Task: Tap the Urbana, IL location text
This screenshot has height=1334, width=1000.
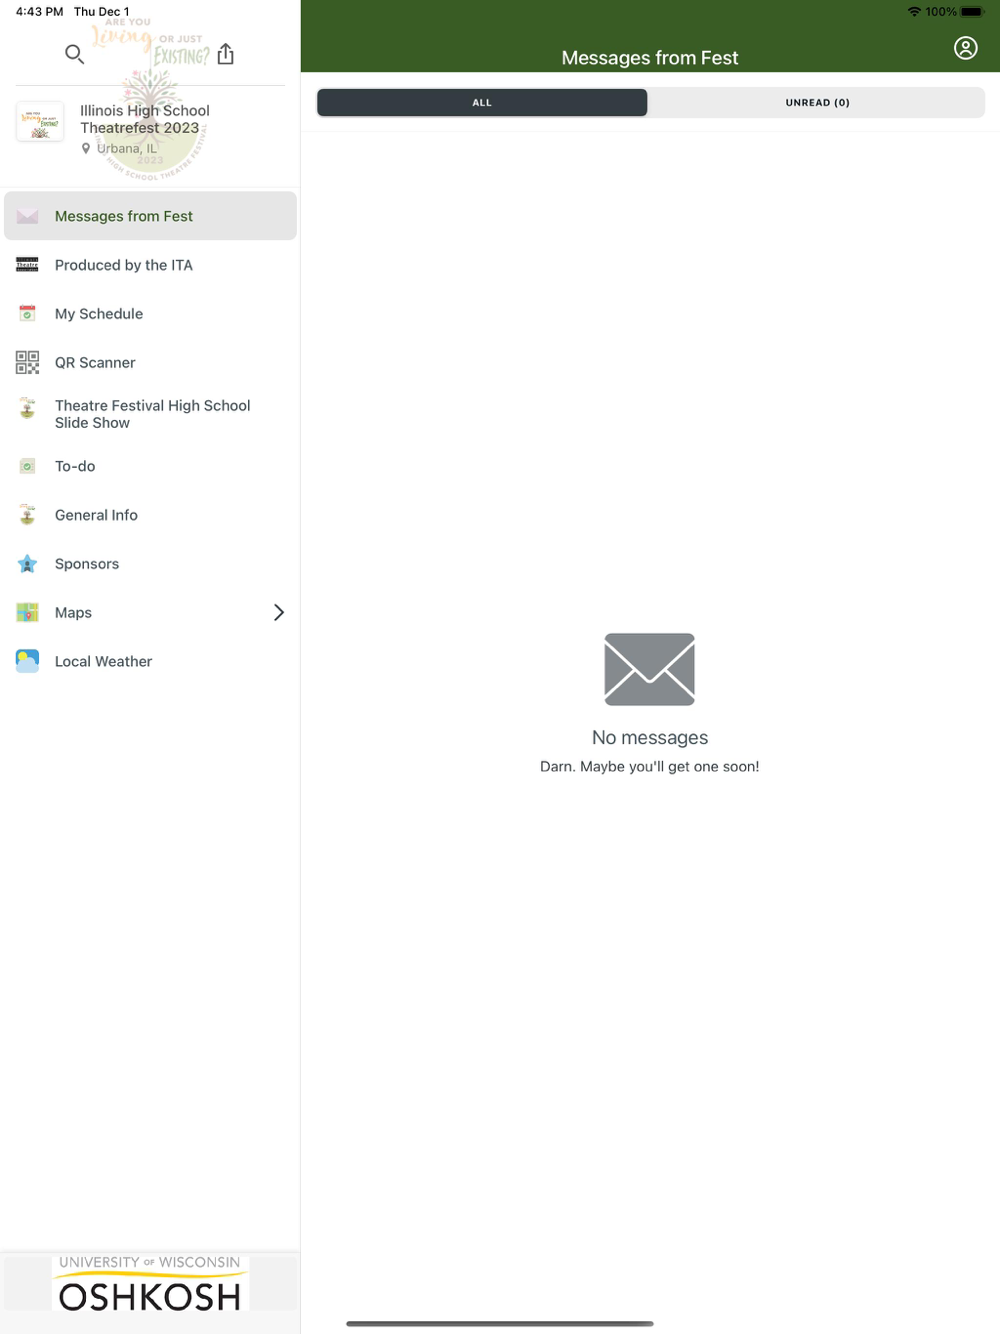Action: 127,148
